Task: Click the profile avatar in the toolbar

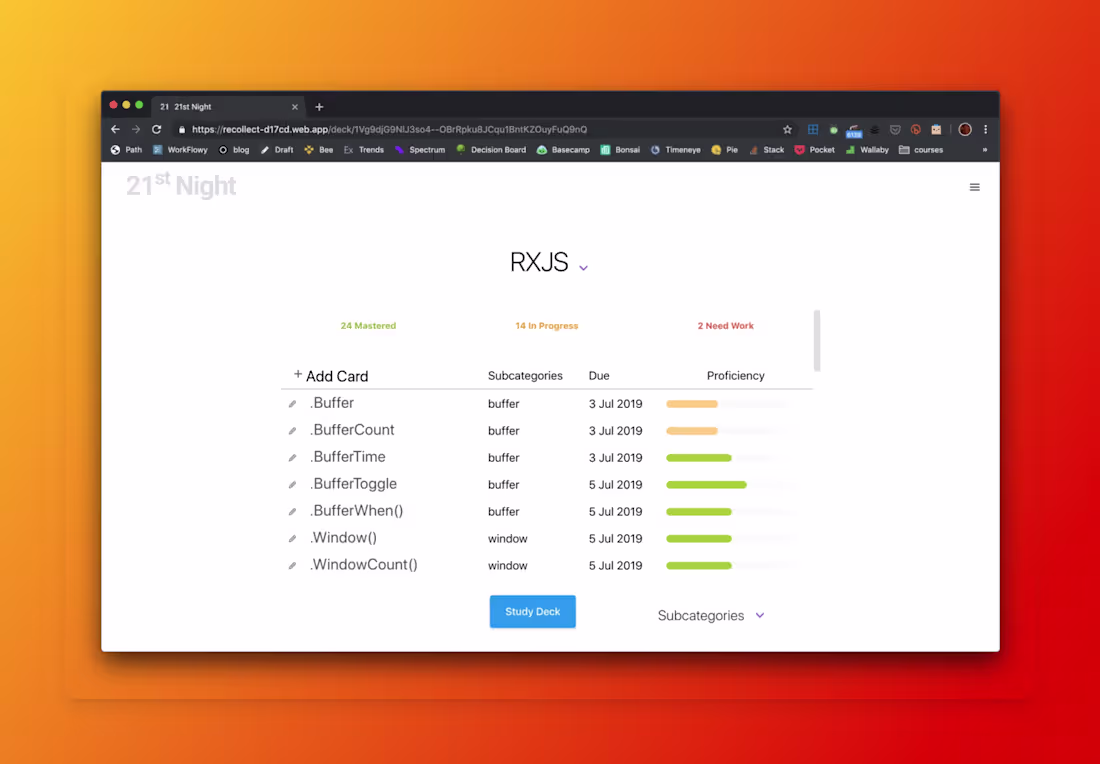Action: (x=965, y=129)
